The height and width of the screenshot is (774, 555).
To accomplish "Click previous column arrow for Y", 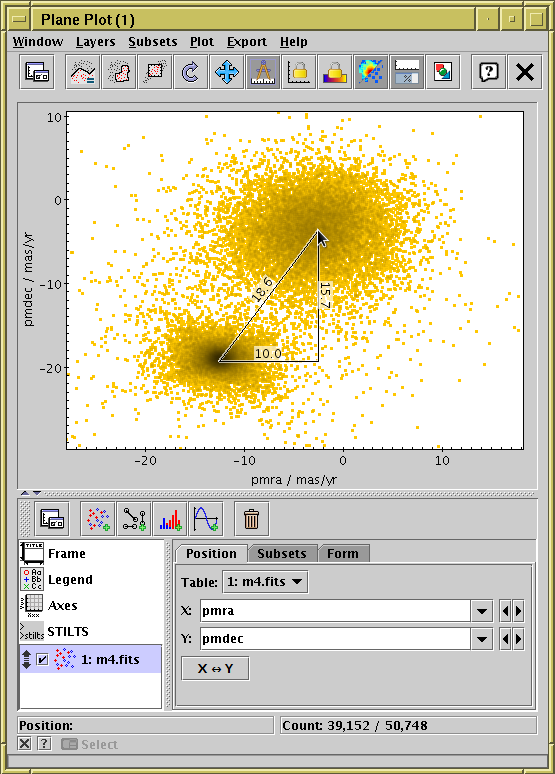I will coord(505,639).
